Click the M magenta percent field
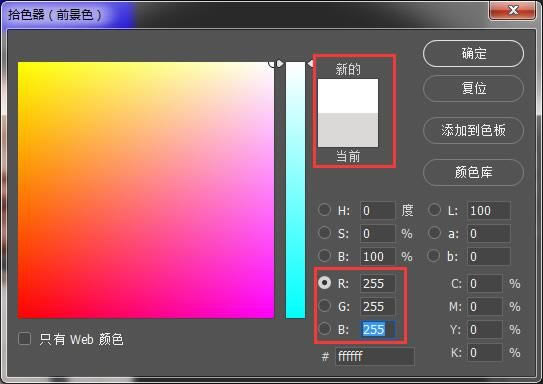This screenshot has width=543, height=384. (485, 306)
